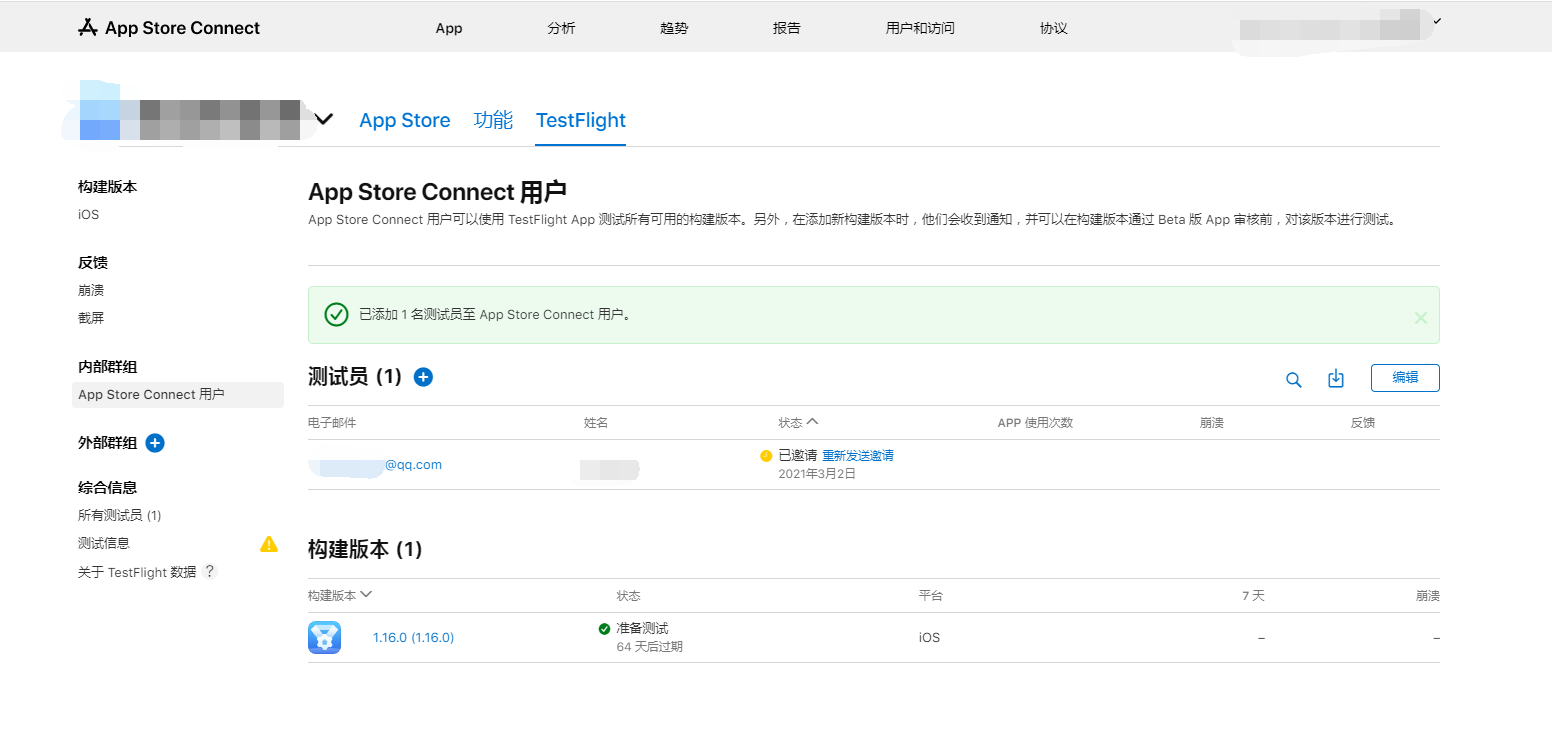The image size is (1552, 750).
Task: Expand the app selector chevron near app name
Action: pyautogui.click(x=323, y=117)
